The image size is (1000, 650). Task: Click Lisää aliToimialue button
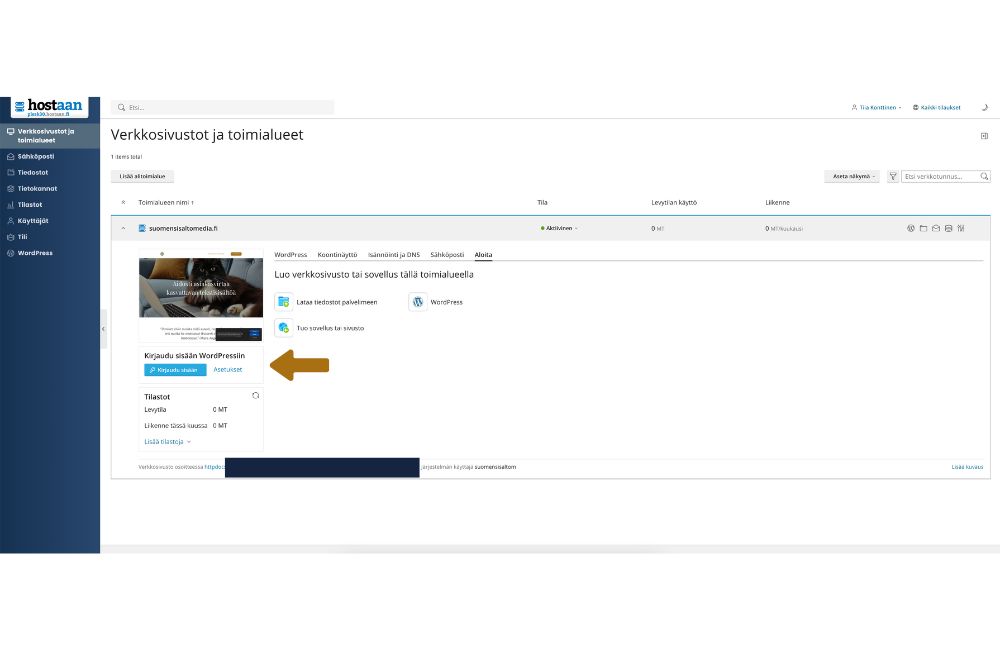[x=142, y=176]
